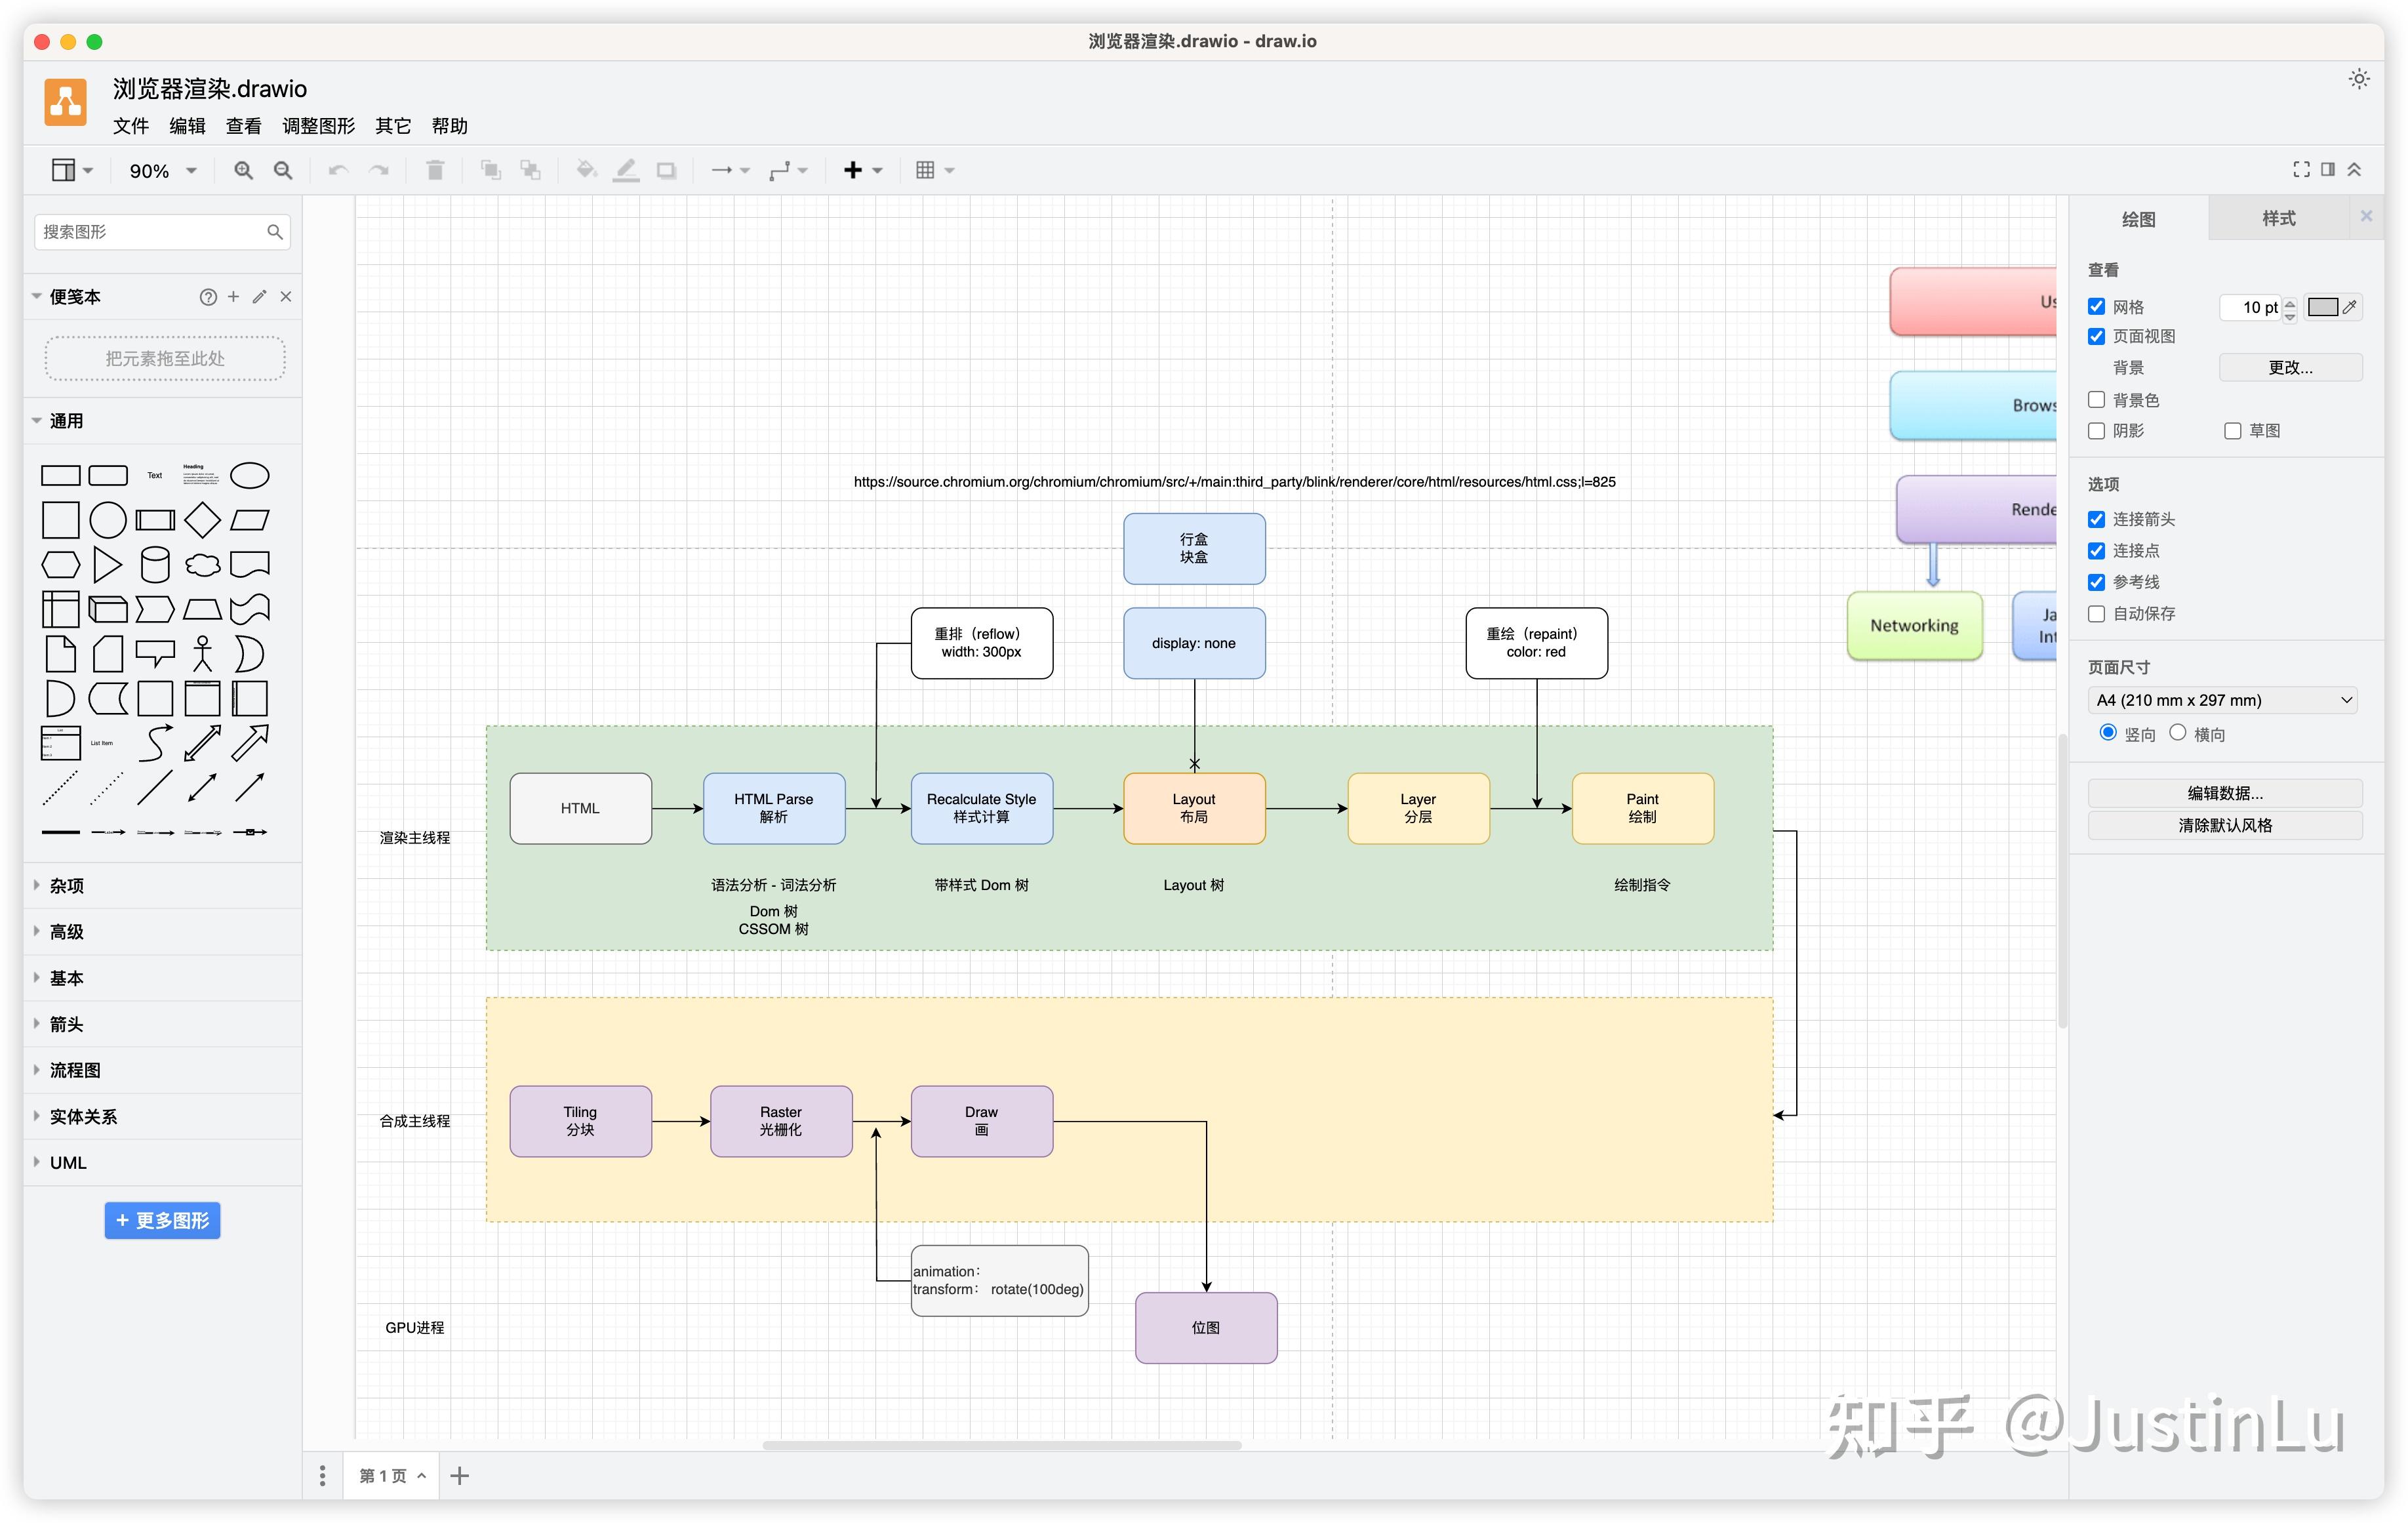The width and height of the screenshot is (2408, 1523).
Task: Click the zoom in magnifier icon
Action: [243, 170]
